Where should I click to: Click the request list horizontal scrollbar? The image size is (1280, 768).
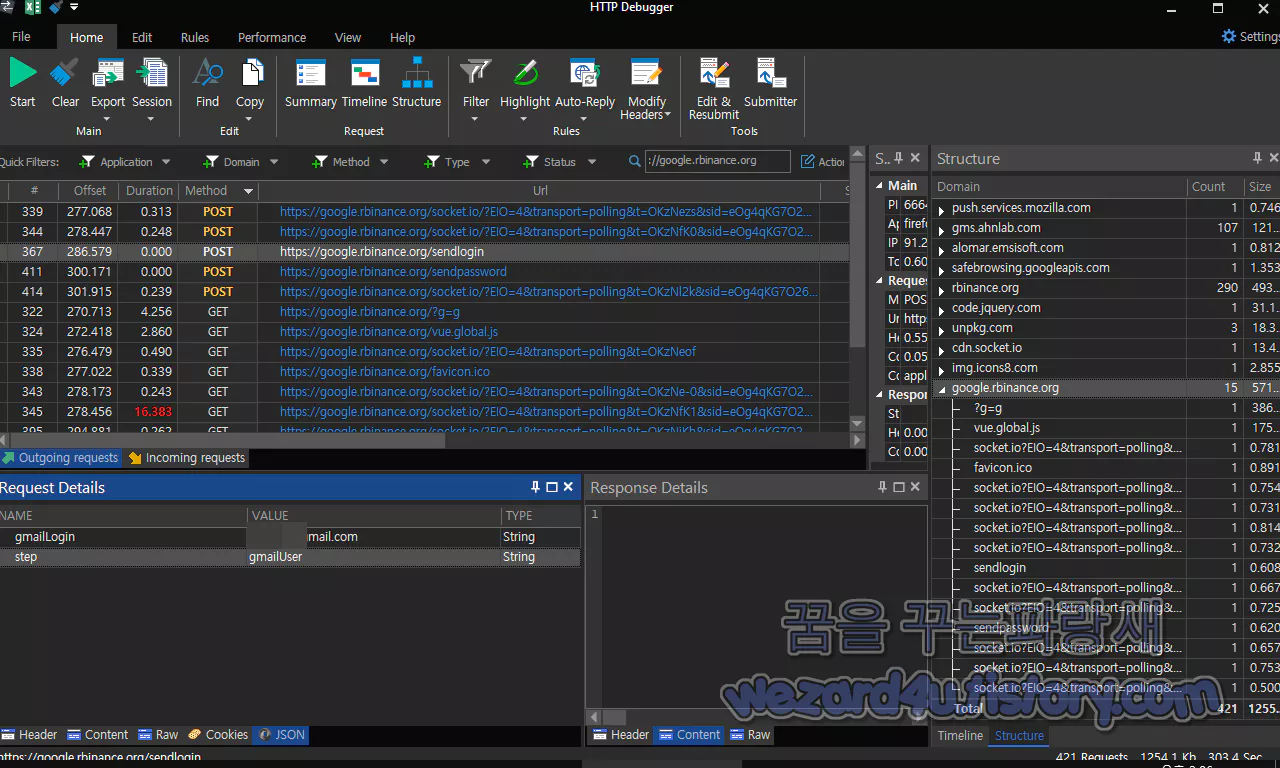click(x=430, y=440)
